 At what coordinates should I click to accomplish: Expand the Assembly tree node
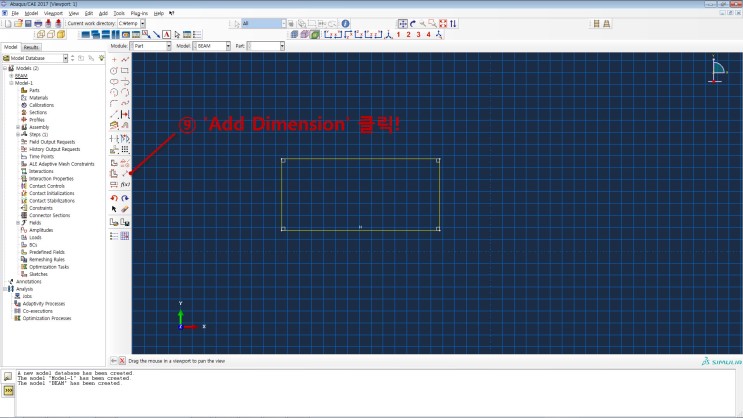(18, 127)
